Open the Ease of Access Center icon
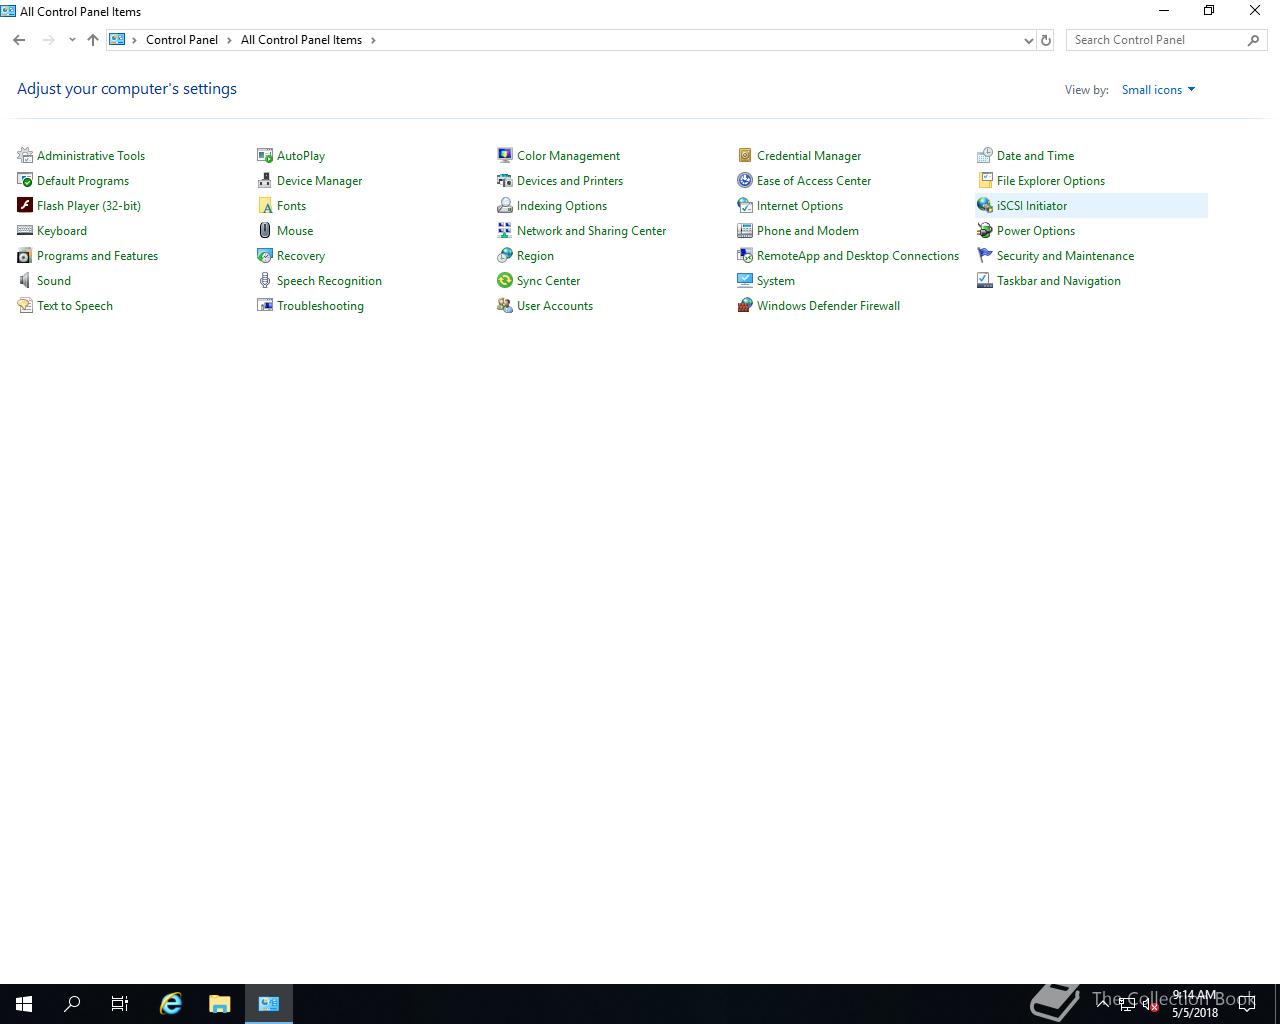Image resolution: width=1280 pixels, height=1024 pixels. tap(745, 180)
